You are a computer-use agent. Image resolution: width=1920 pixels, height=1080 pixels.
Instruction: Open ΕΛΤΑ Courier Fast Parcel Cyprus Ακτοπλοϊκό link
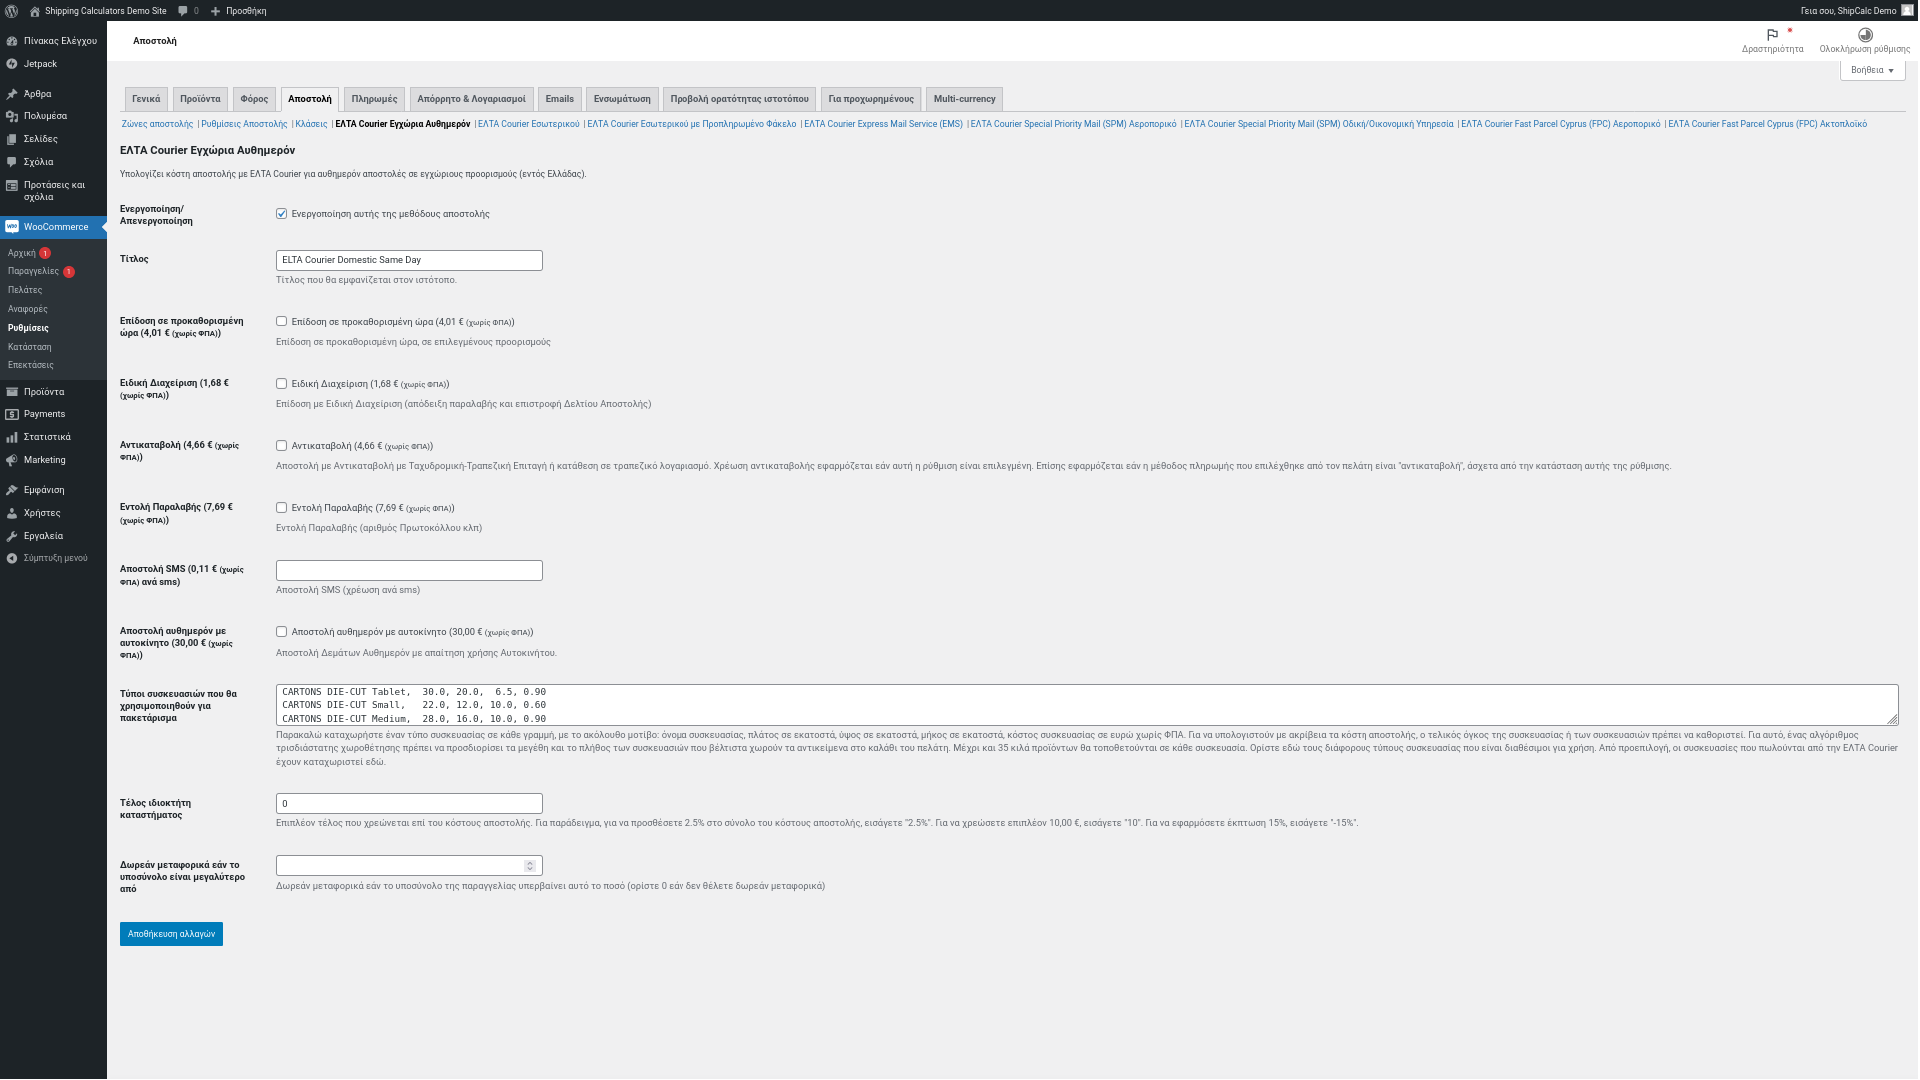coord(1767,125)
